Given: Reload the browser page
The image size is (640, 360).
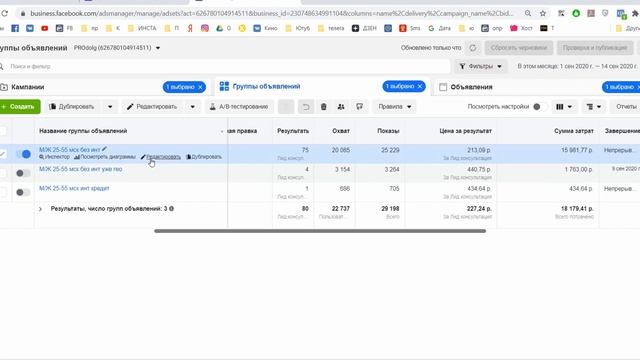Looking at the screenshot, I should coord(4,13).
